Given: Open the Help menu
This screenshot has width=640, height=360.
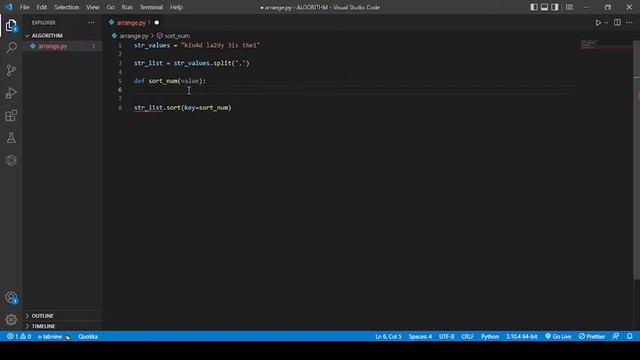Looking at the screenshot, I should tap(176, 7).
